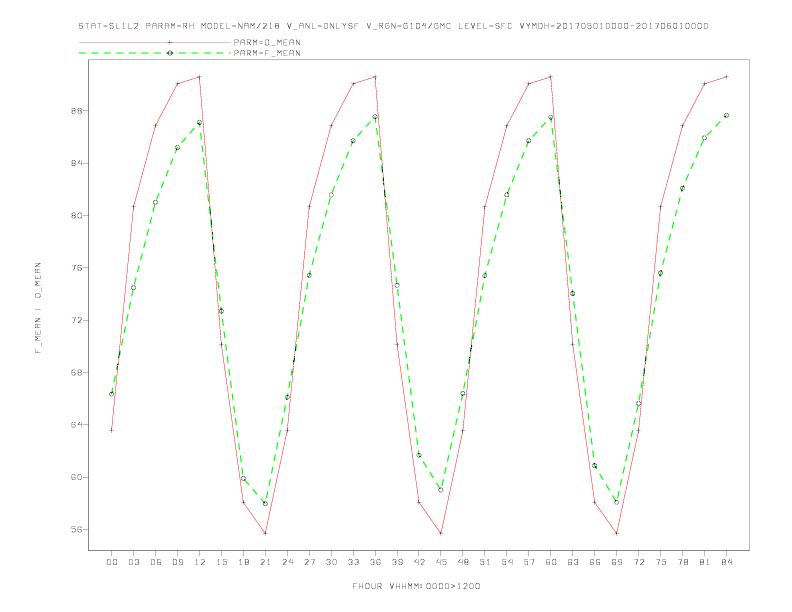
Task: Select the red O_MEAN peak point at hour 84
Action: (727, 77)
